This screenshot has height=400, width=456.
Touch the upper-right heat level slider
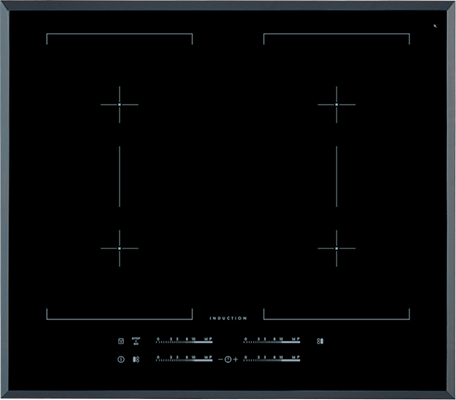click(x=272, y=340)
